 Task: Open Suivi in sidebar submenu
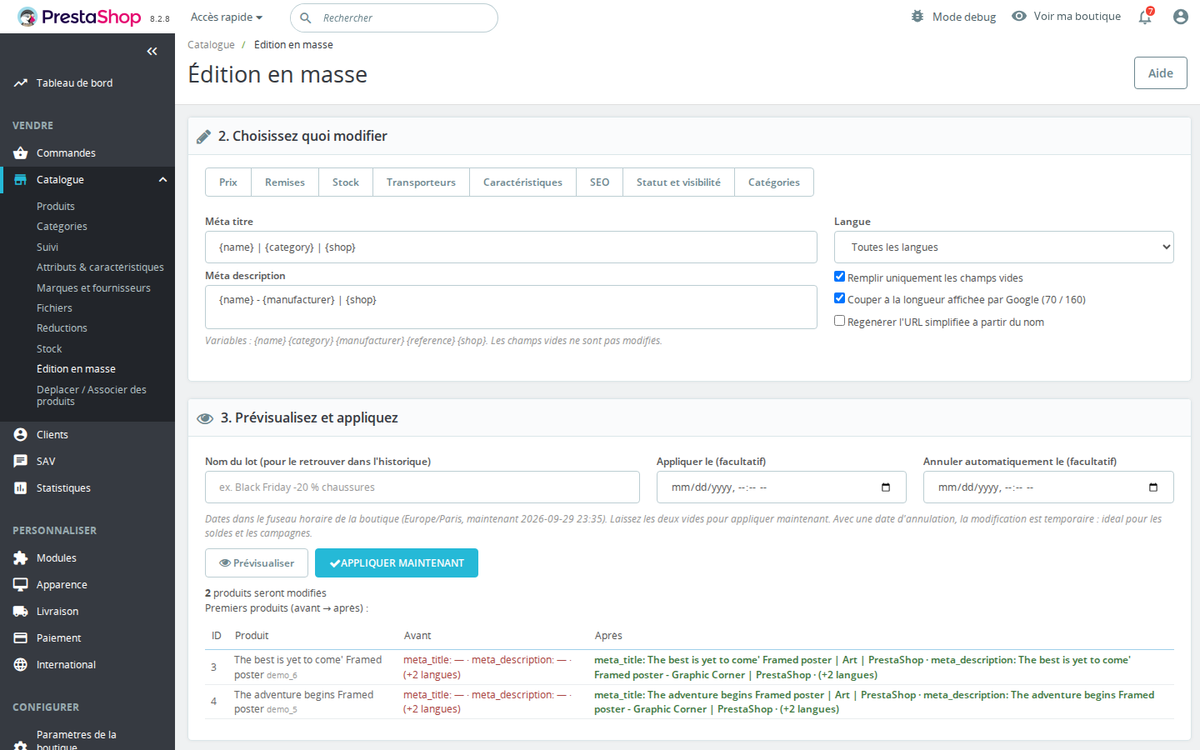point(48,247)
